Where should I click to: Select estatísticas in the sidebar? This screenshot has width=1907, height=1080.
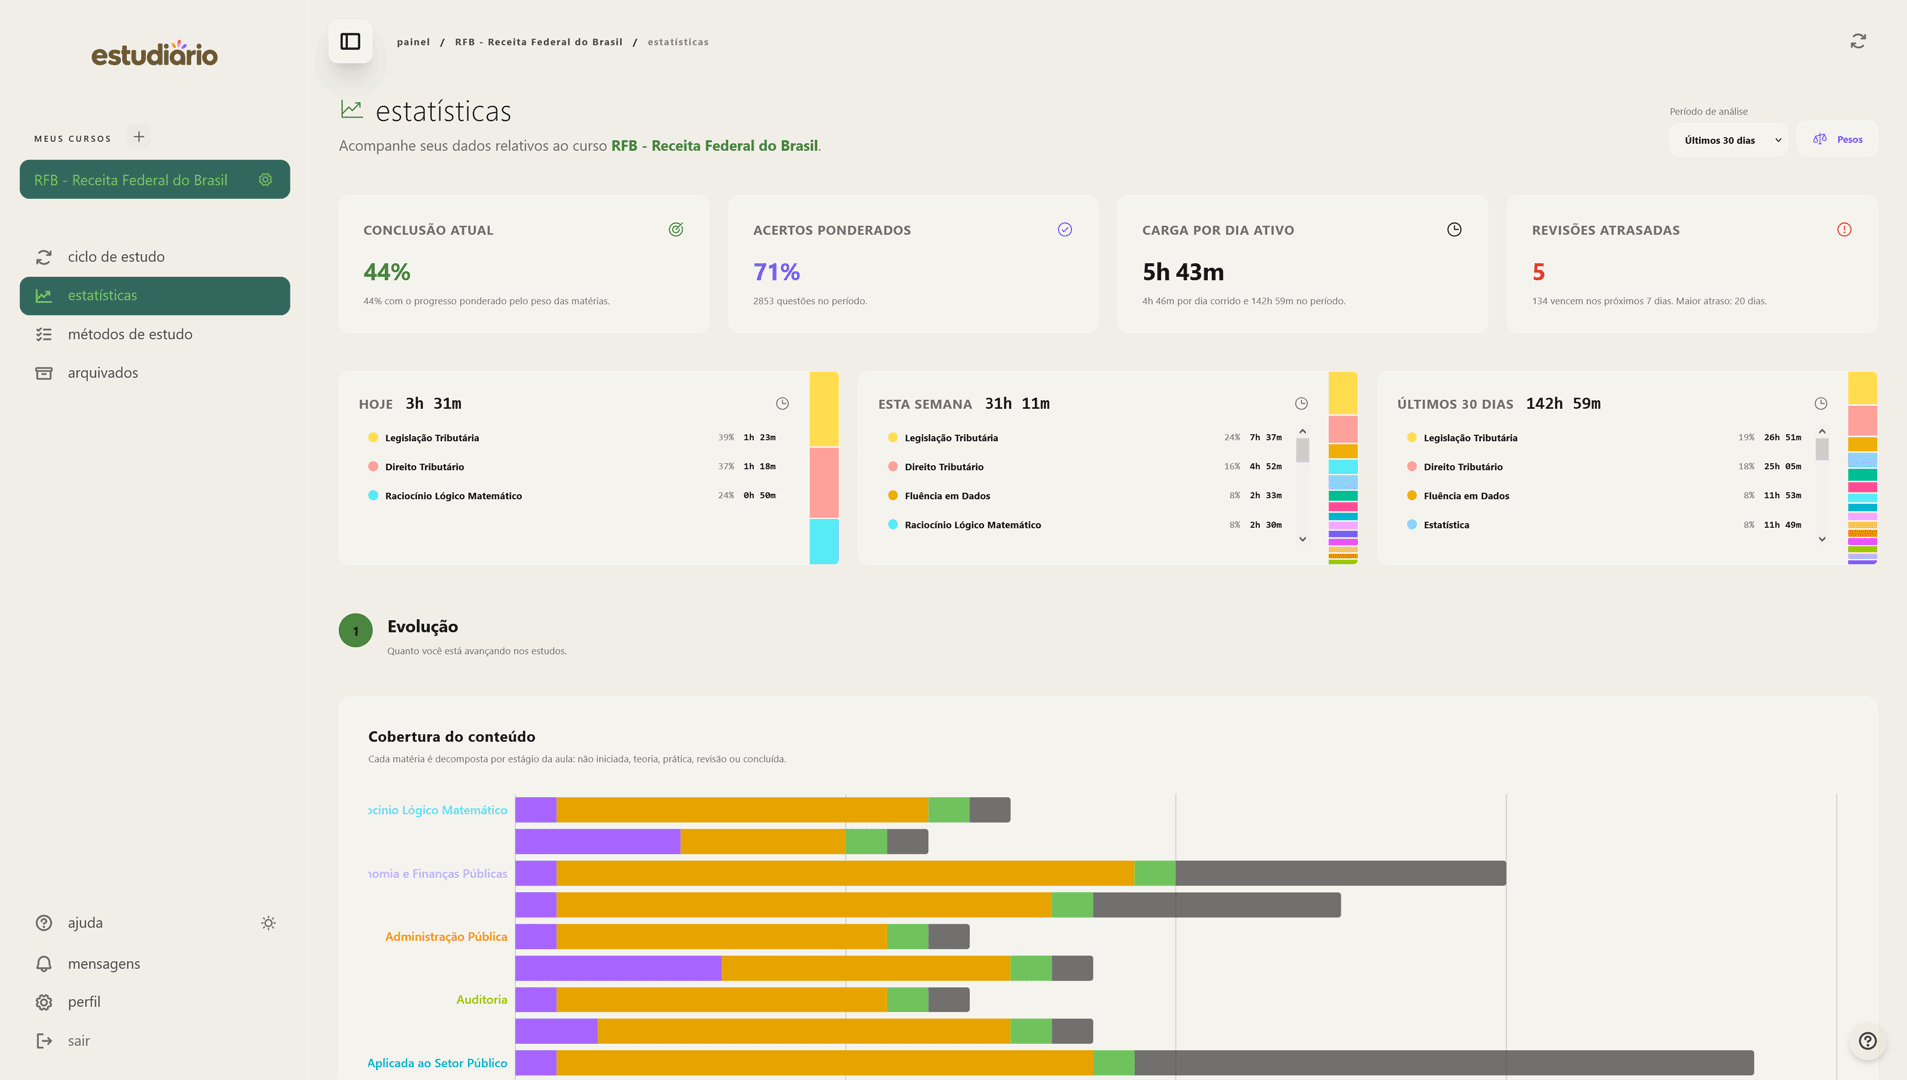(155, 296)
